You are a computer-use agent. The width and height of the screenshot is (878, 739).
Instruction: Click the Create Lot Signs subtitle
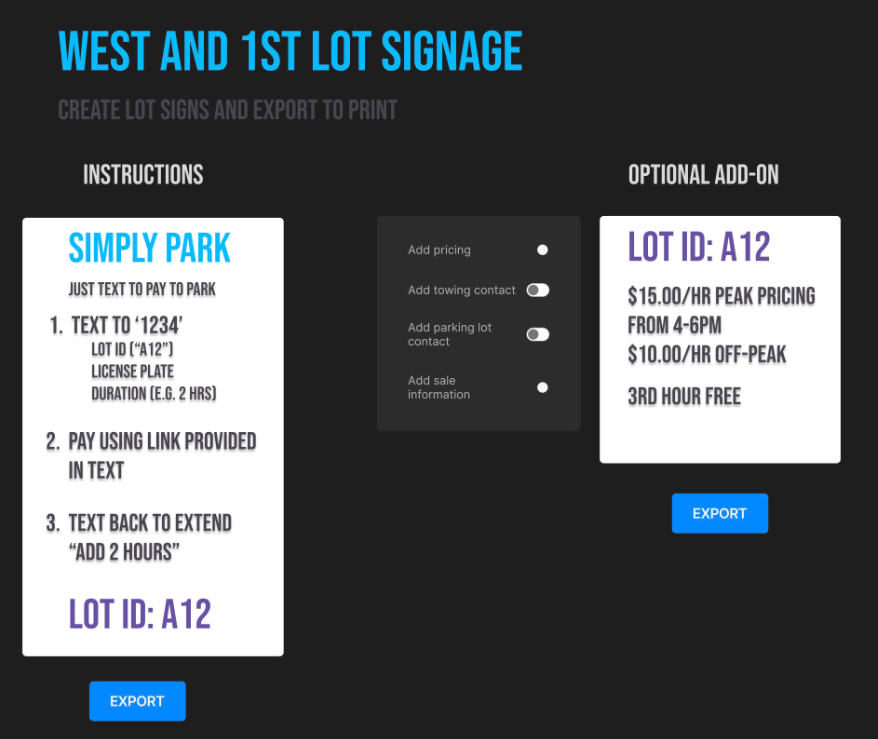pyautogui.click(x=227, y=110)
